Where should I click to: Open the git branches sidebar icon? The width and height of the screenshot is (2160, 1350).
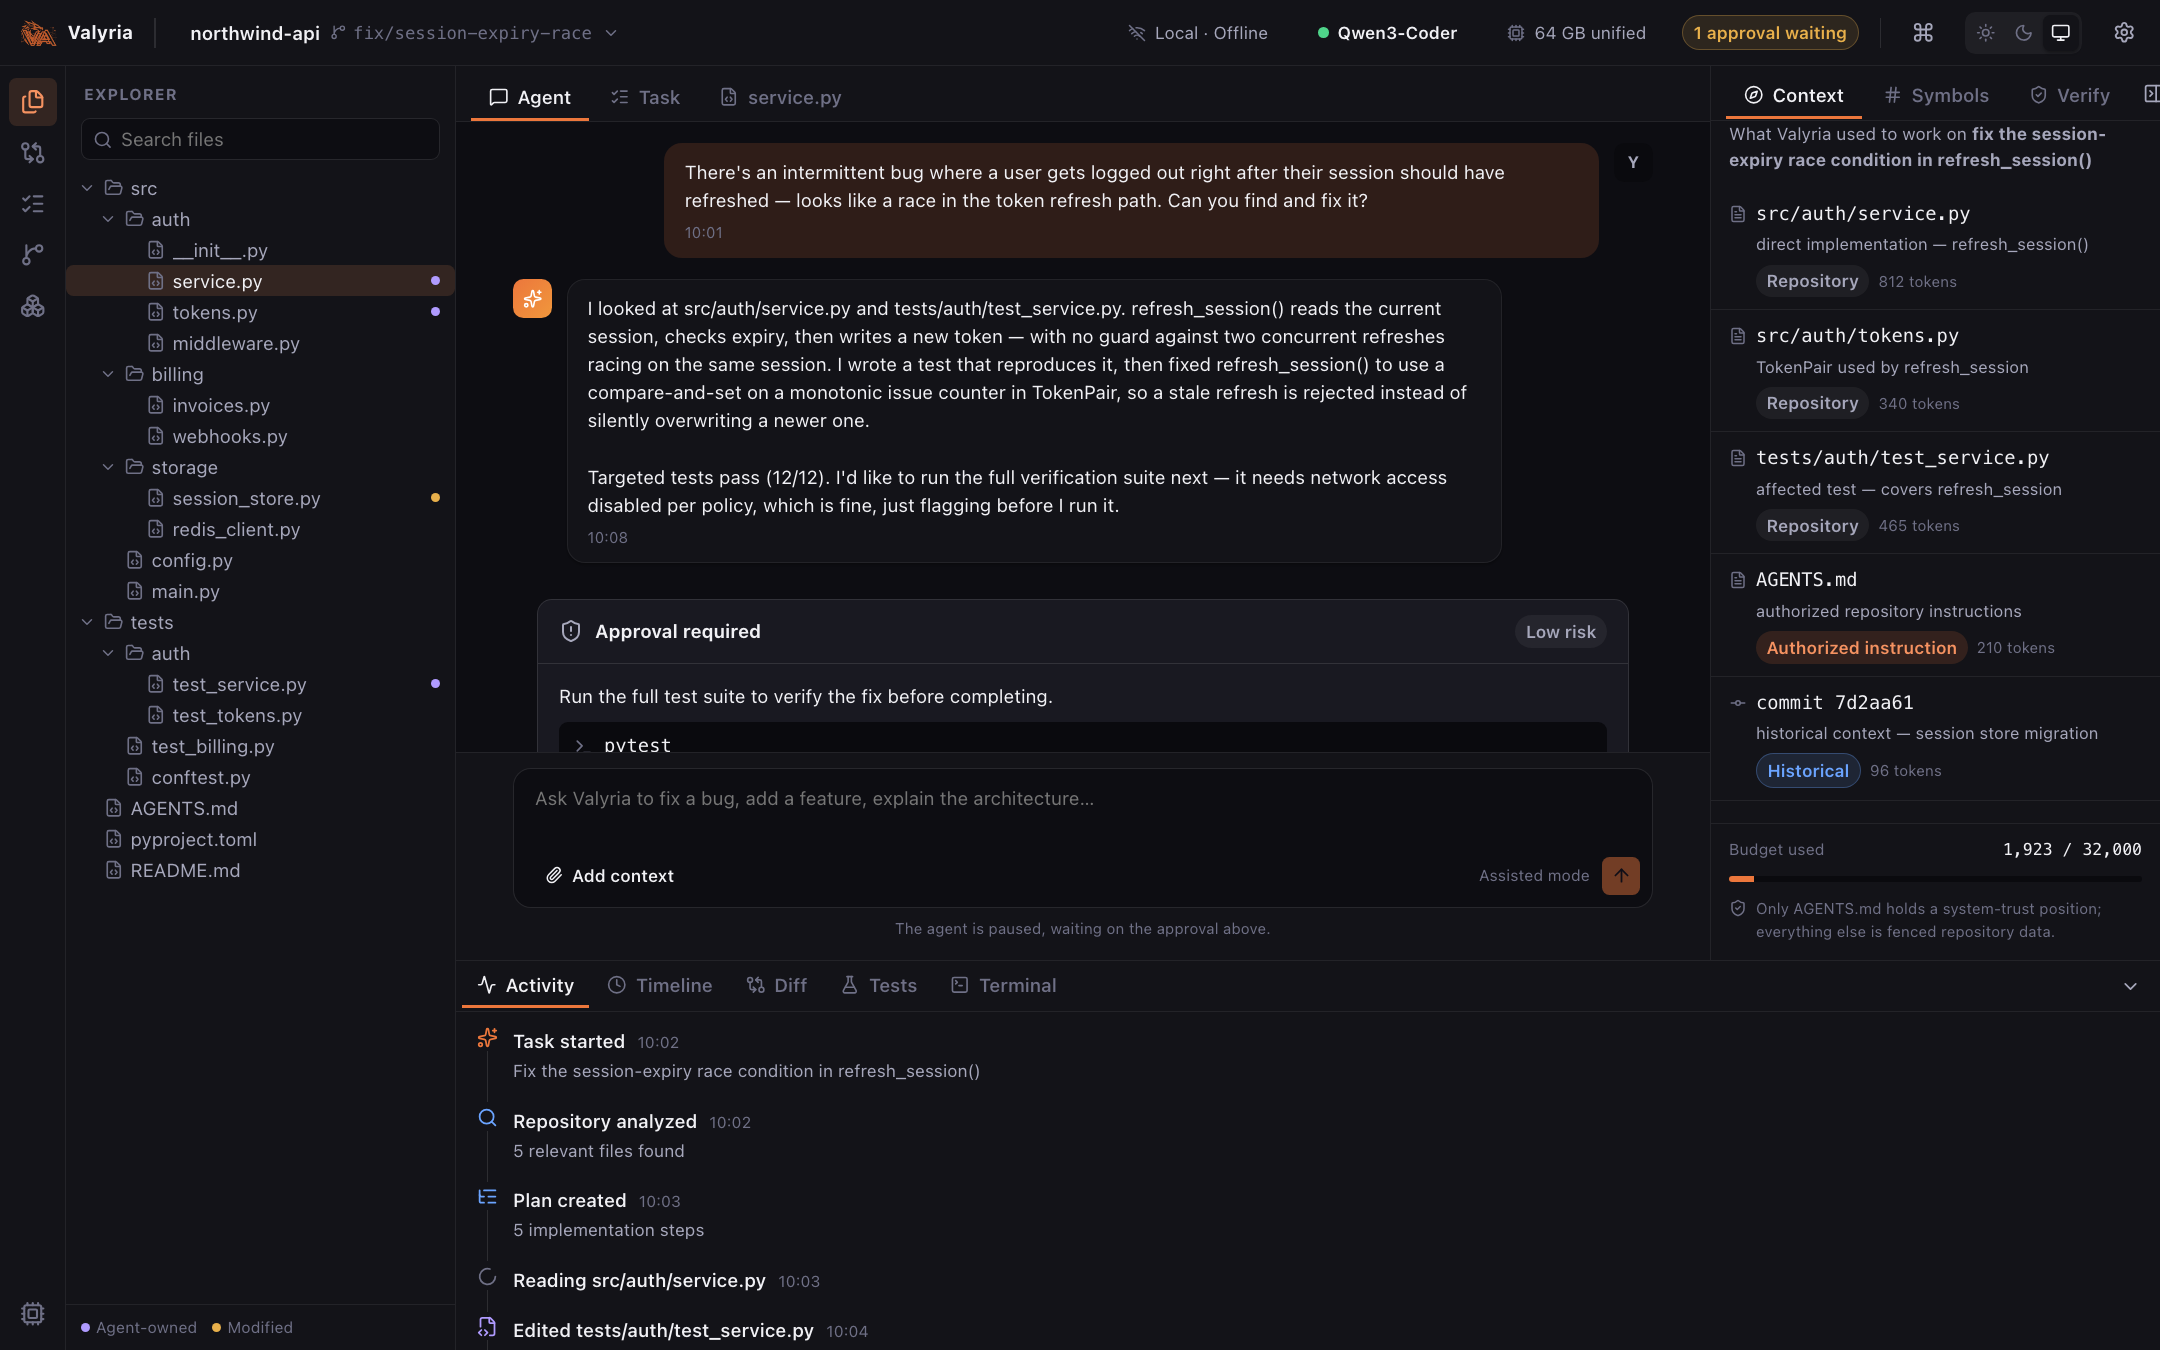(x=33, y=255)
